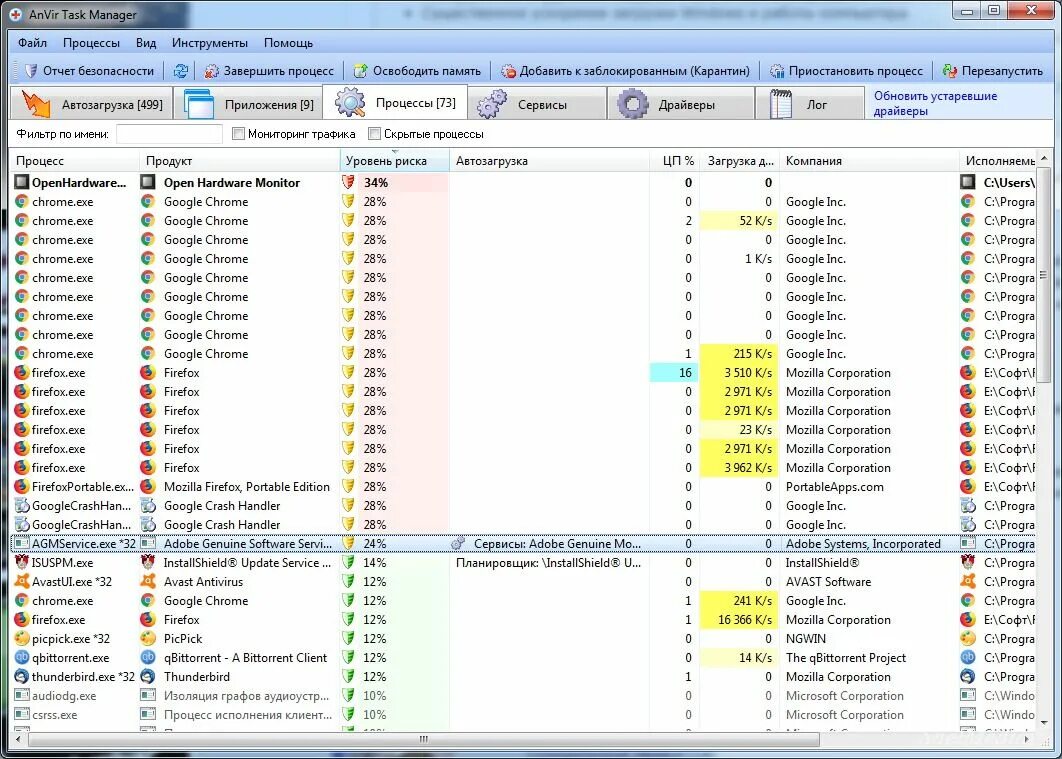
Task: Click the Обновить устаревшие драйверы link
Action: (x=935, y=104)
